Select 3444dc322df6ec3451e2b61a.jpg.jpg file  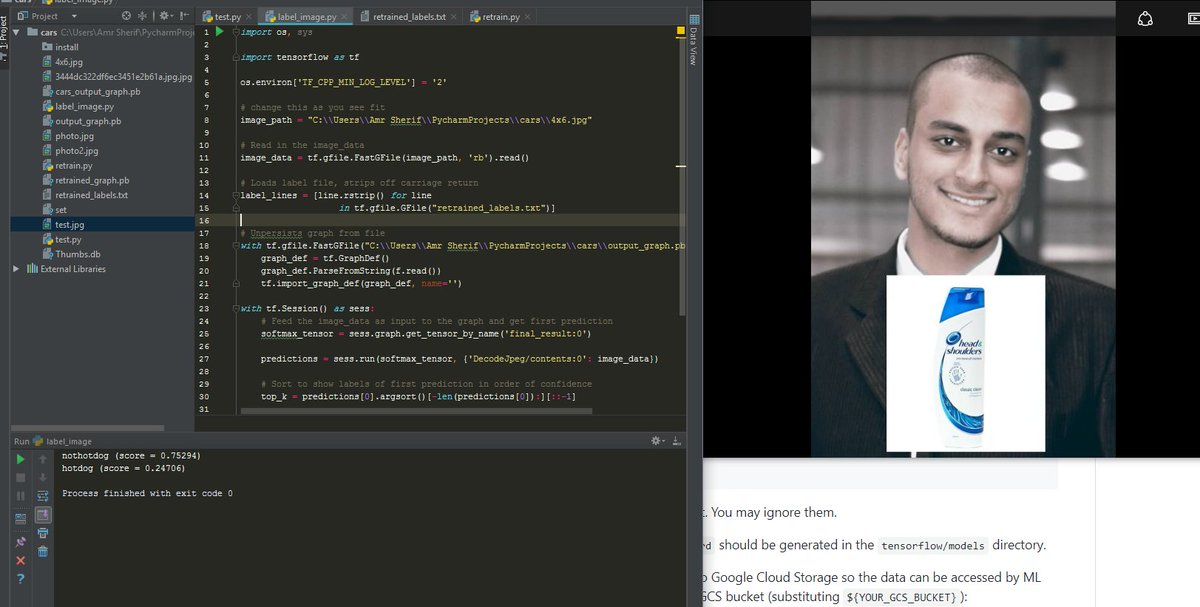117,76
